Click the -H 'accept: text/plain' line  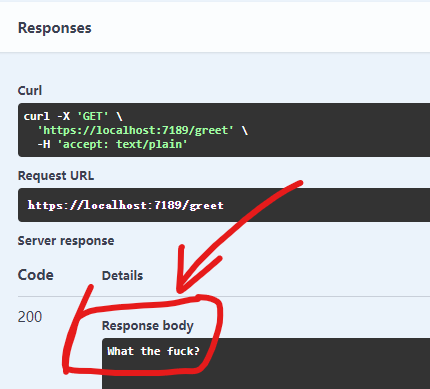click(x=112, y=144)
